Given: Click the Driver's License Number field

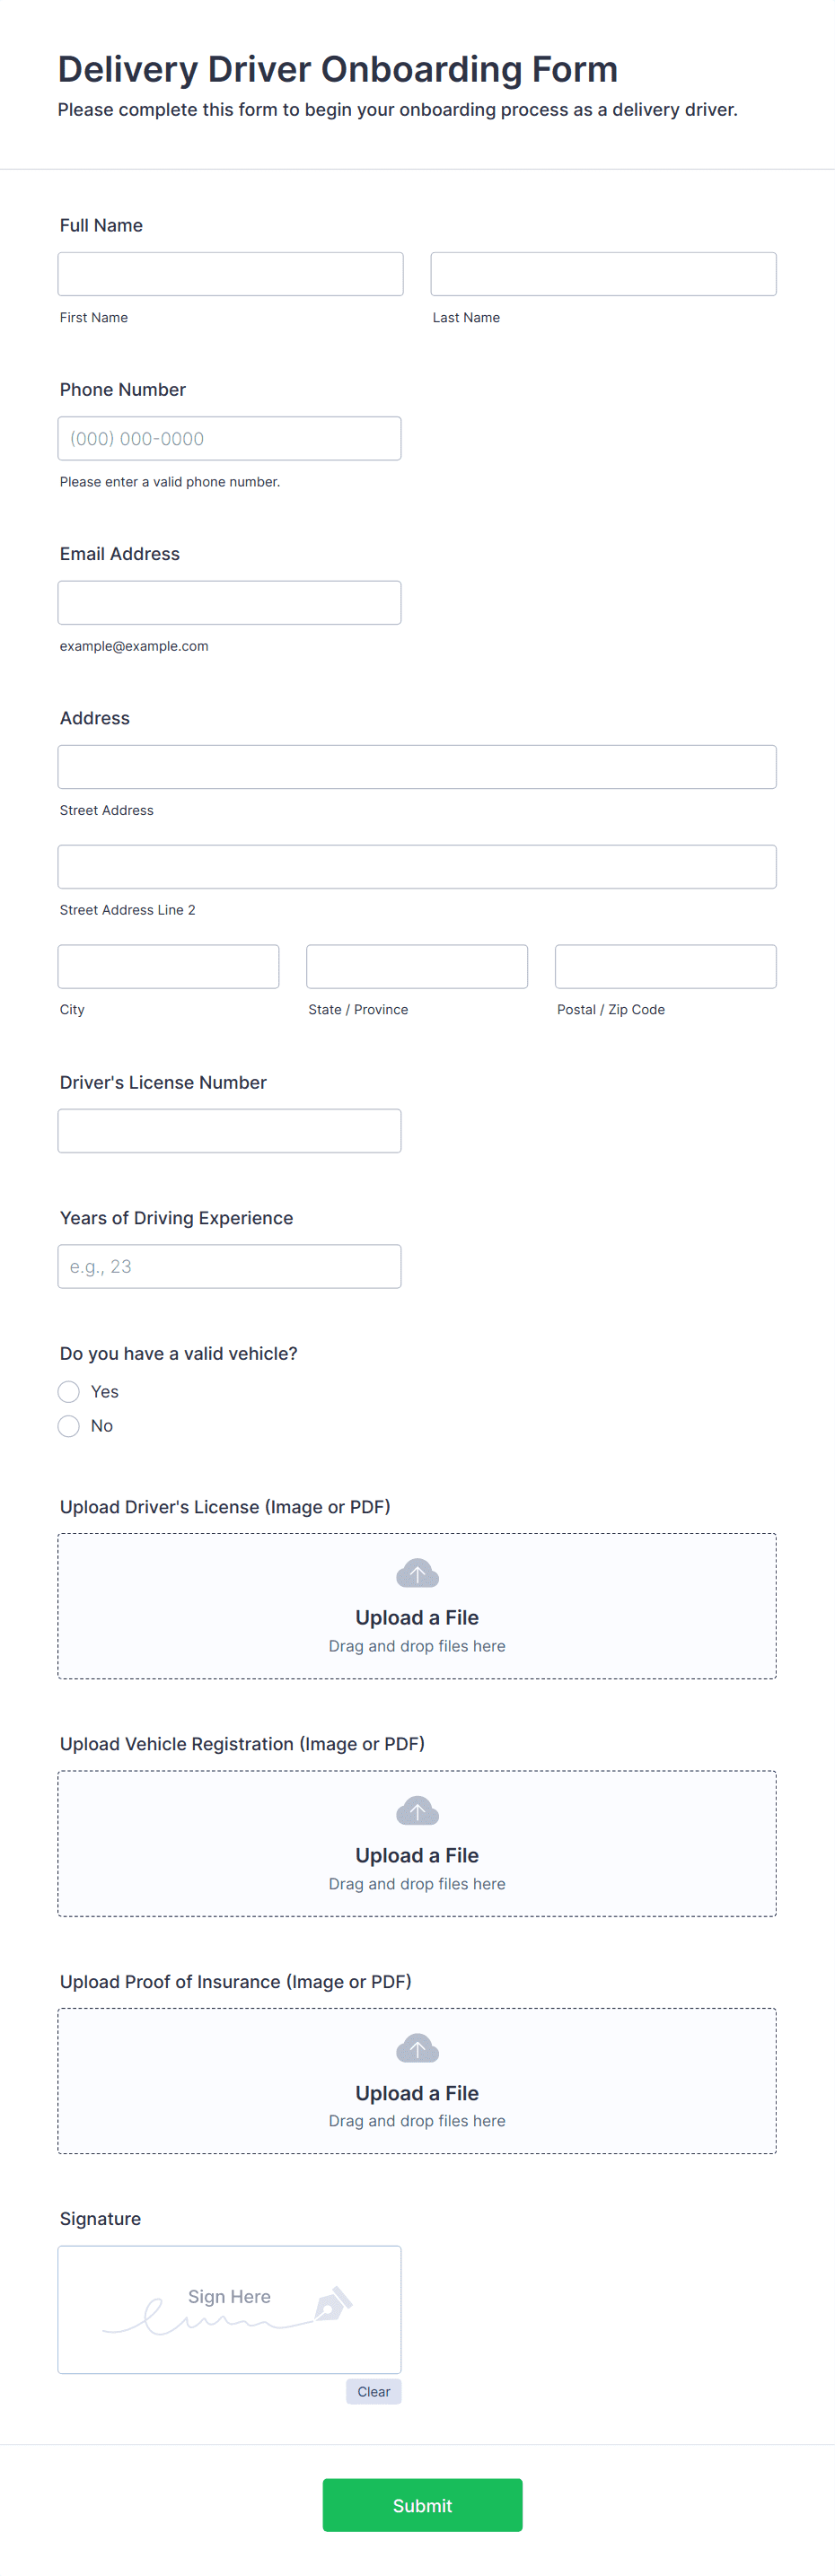Looking at the screenshot, I should pyautogui.click(x=230, y=1131).
